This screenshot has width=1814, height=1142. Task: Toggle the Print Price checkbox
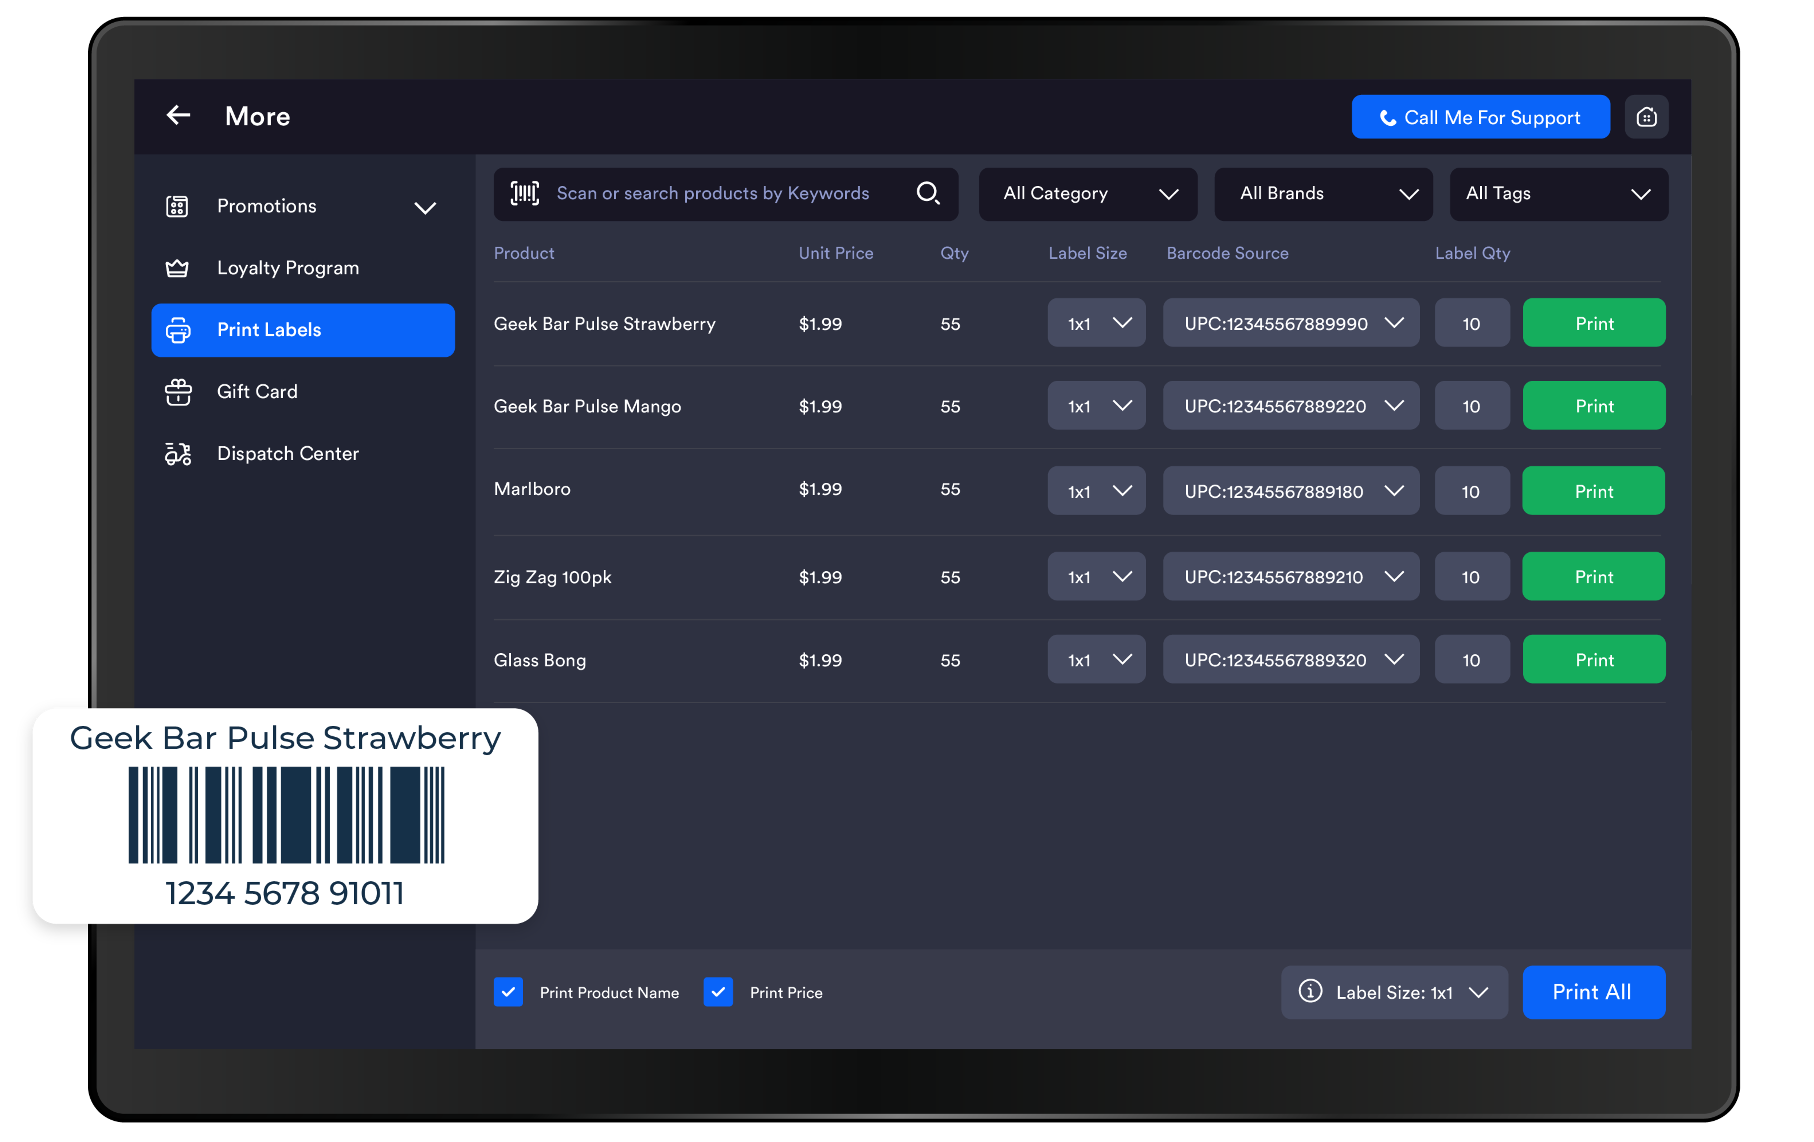(718, 992)
